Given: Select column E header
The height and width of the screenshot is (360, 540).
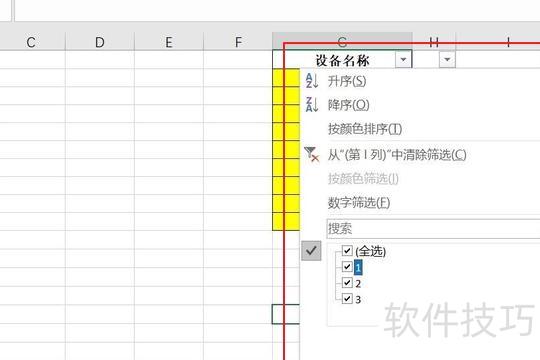Looking at the screenshot, I should (x=169, y=42).
